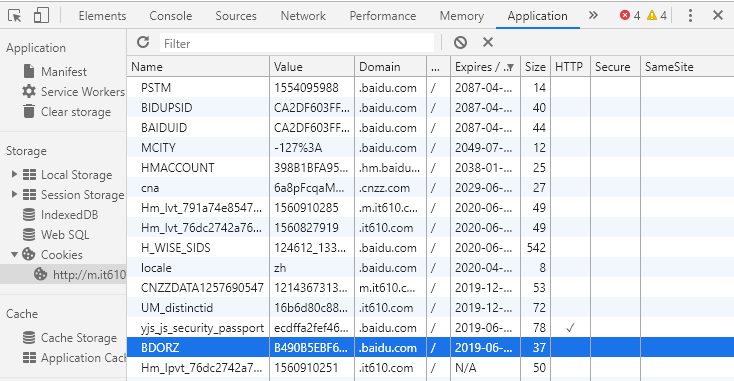
Task: Select the http://m.it610 cookie origin
Action: 63,275
